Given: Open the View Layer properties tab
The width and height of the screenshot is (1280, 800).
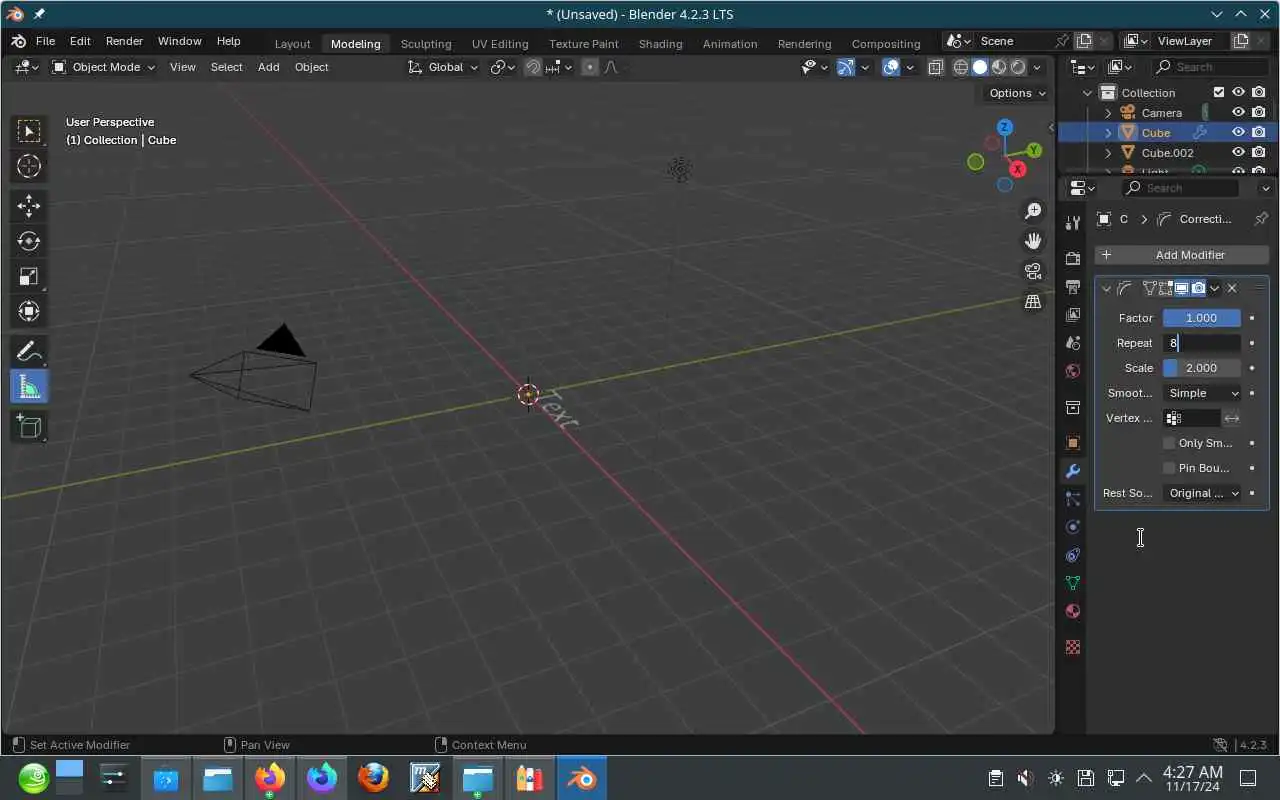Looking at the screenshot, I should point(1073,315).
